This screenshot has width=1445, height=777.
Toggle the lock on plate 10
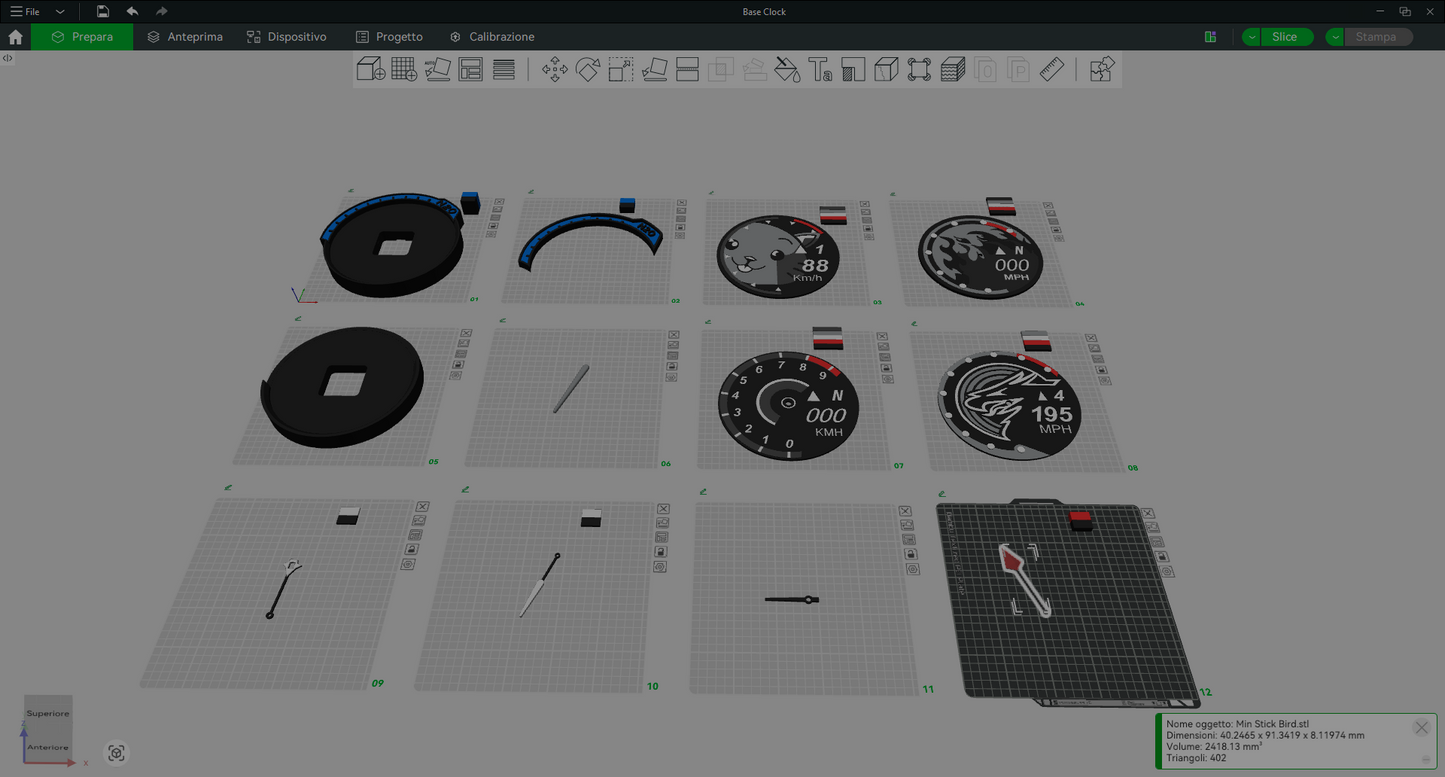pyautogui.click(x=660, y=551)
